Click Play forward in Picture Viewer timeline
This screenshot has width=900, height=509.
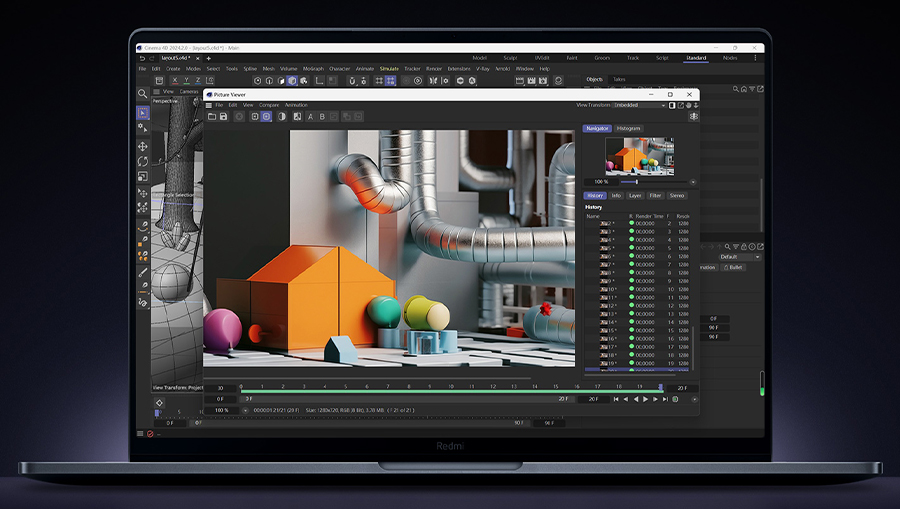tap(646, 399)
